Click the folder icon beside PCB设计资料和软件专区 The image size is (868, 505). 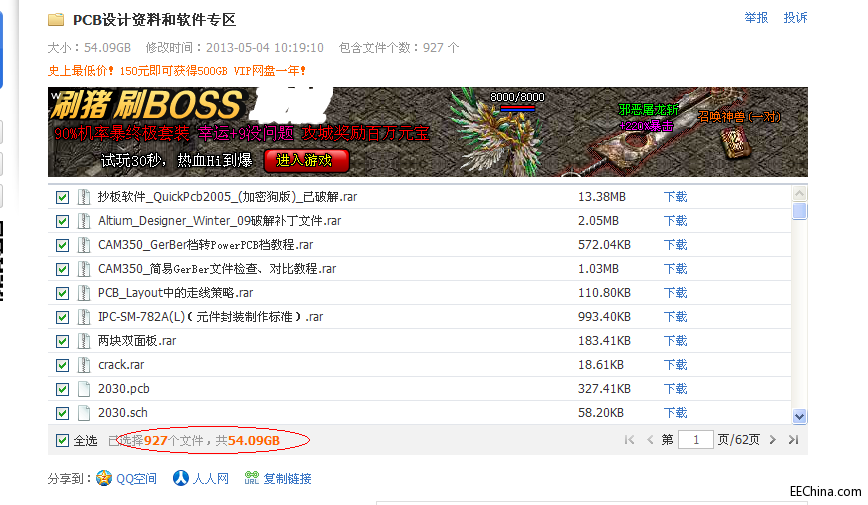tap(56, 20)
